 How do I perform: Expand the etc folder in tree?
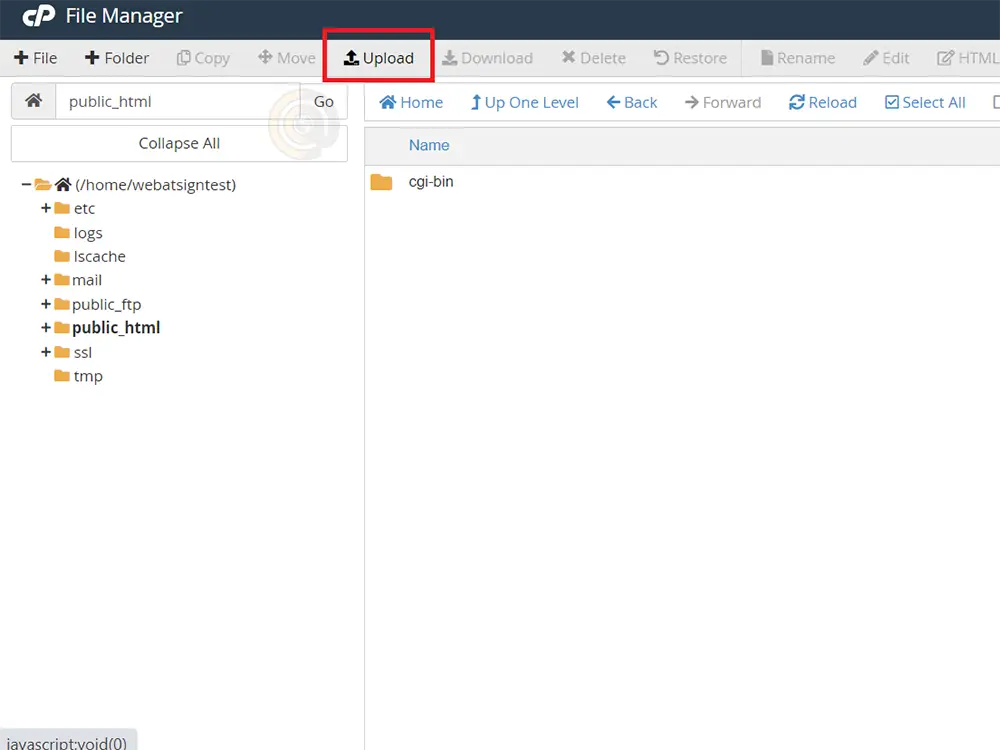coord(46,208)
